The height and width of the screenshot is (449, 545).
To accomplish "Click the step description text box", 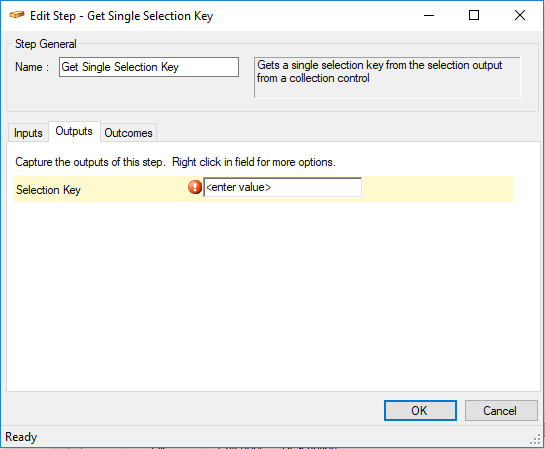I will (x=387, y=78).
